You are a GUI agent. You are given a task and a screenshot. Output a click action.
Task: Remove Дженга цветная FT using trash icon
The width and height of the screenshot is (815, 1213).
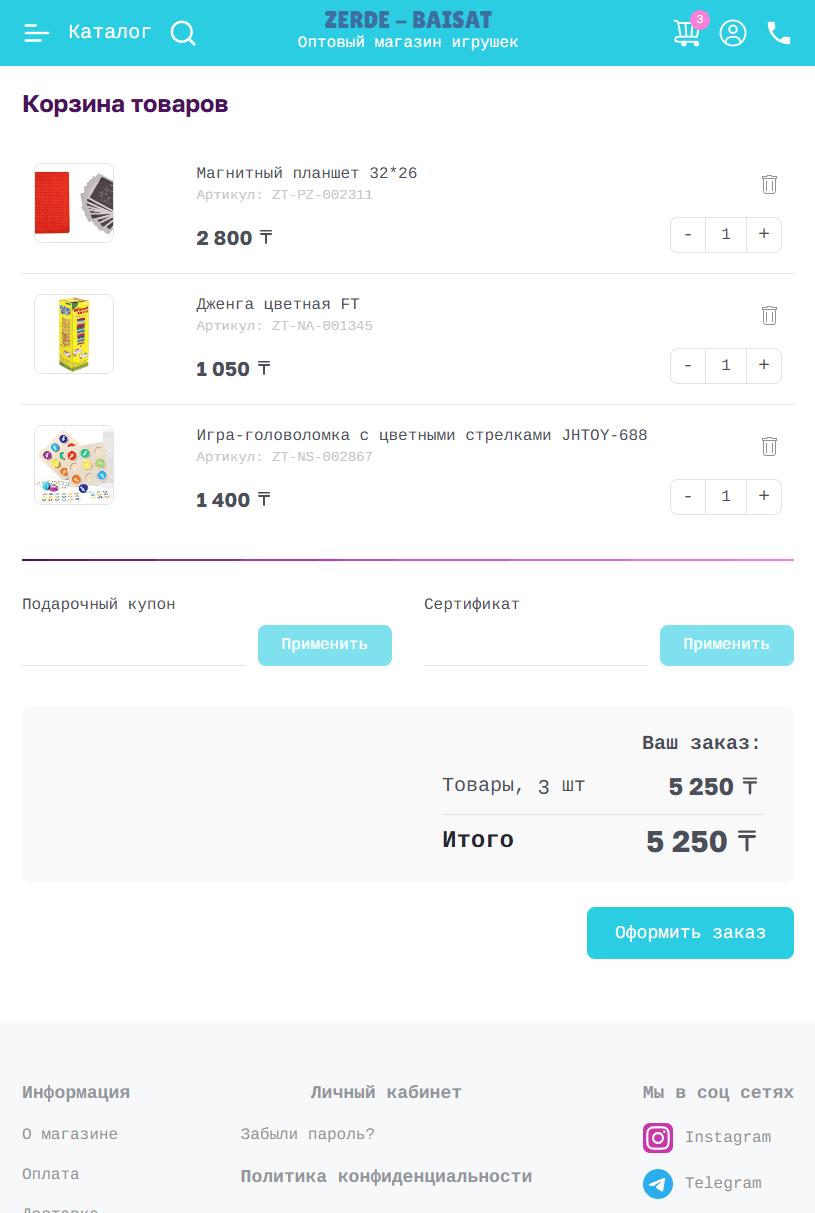769,315
